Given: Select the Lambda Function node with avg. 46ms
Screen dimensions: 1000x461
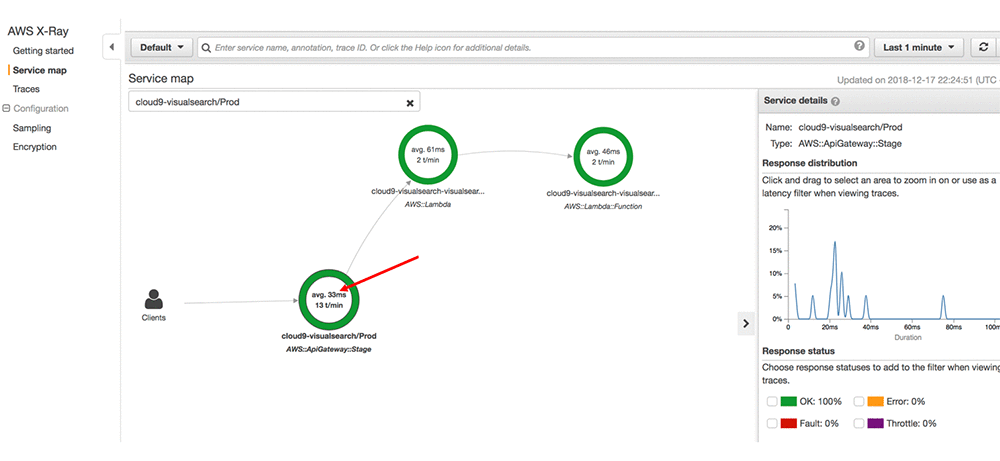Looking at the screenshot, I should (x=603, y=156).
